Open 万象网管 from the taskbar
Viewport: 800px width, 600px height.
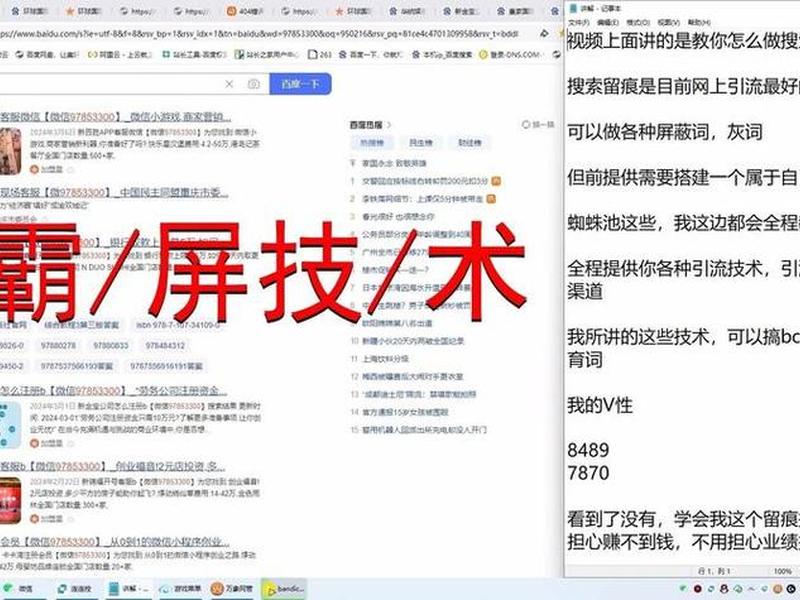232,589
